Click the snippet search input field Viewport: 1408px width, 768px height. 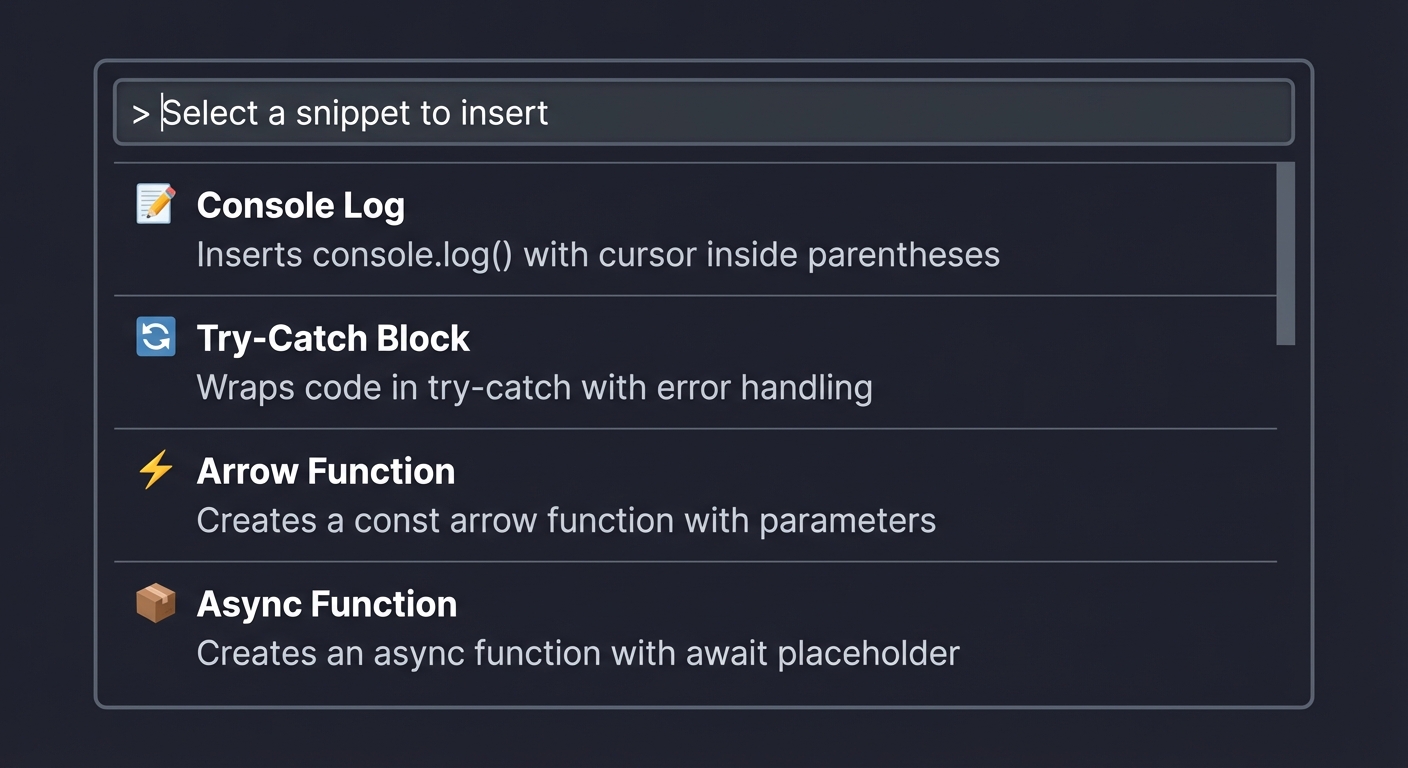click(700, 112)
